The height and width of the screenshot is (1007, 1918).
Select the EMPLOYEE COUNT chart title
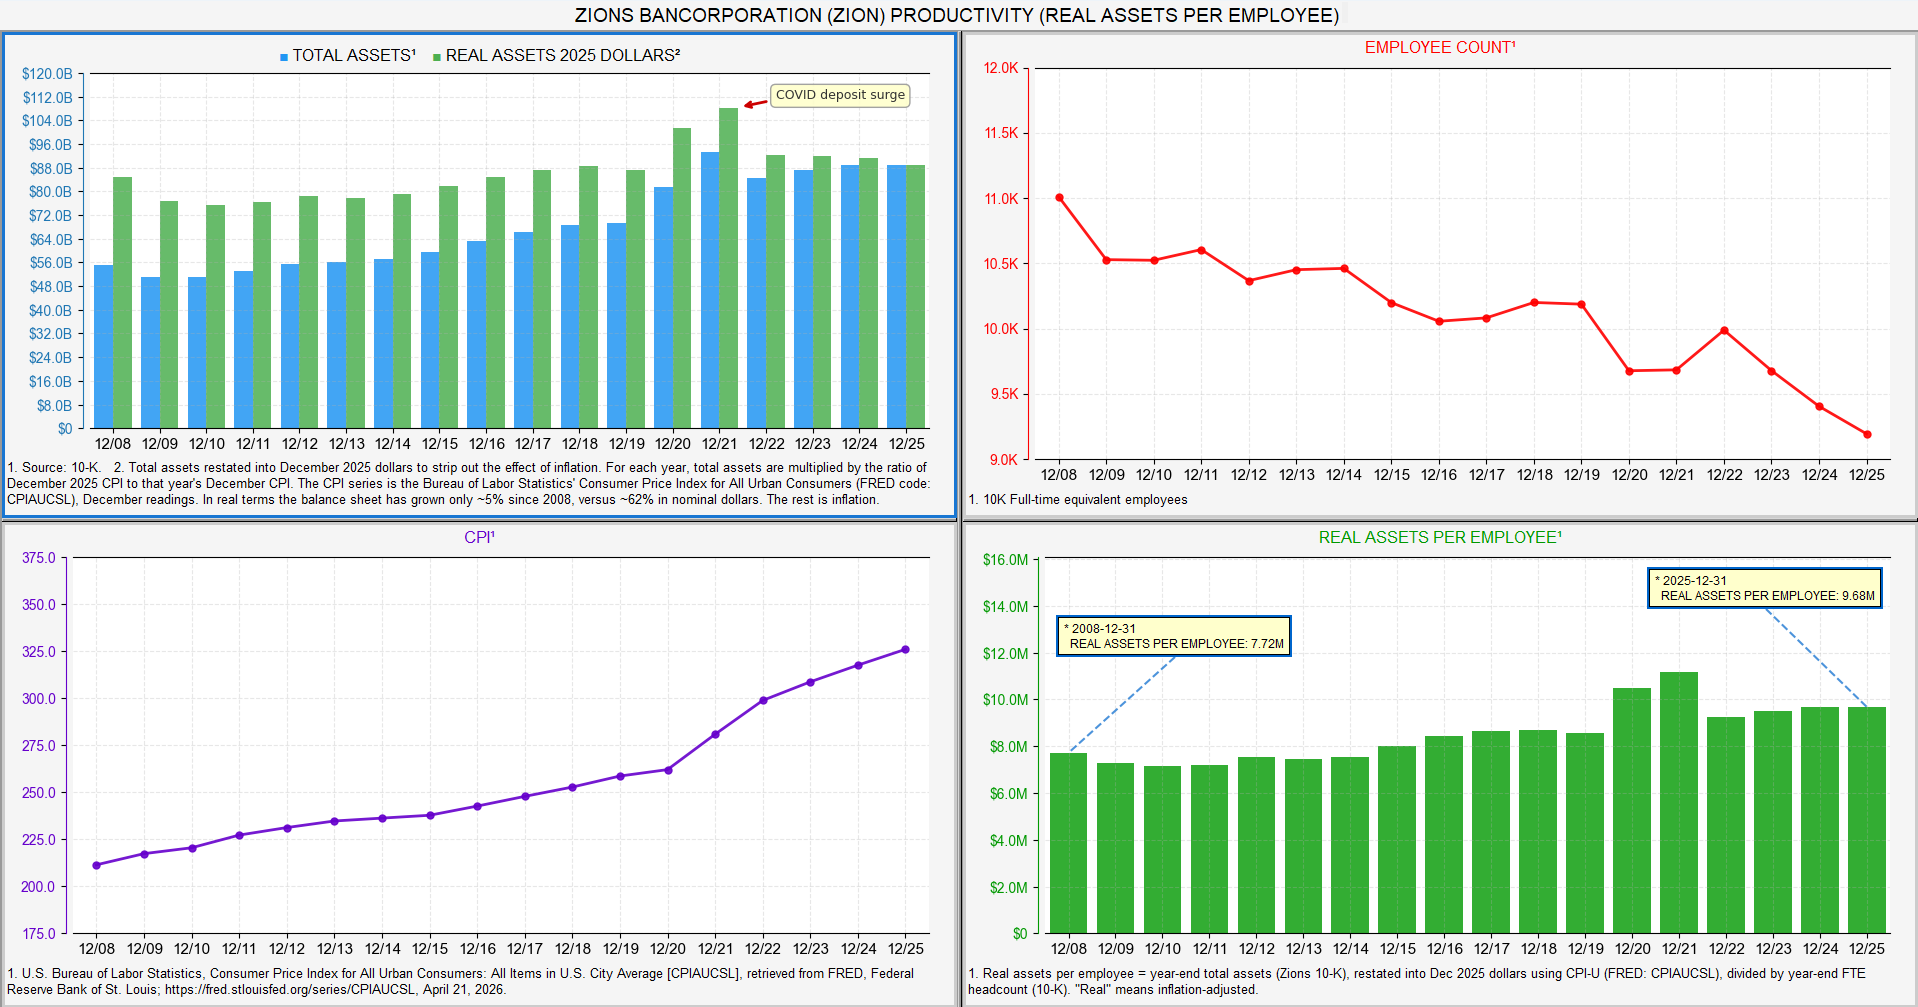(1440, 47)
